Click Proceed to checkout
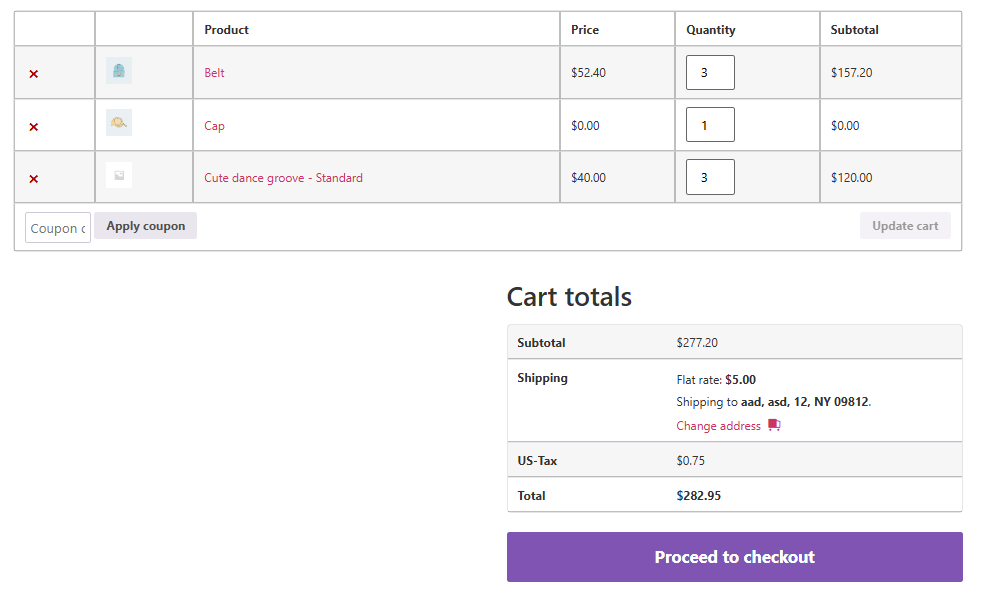This screenshot has width=1008, height=597. coord(734,557)
